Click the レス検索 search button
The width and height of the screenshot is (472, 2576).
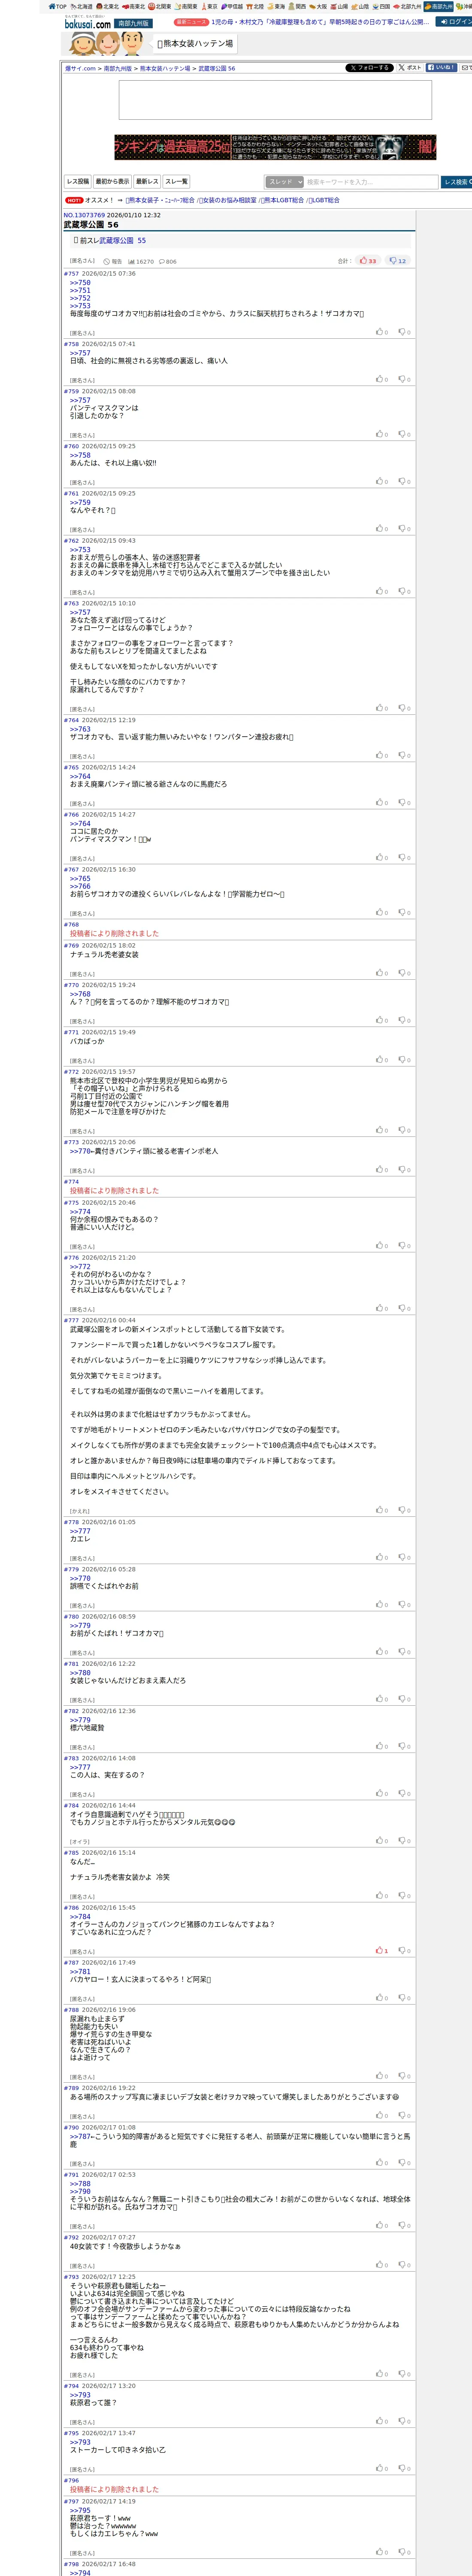456,182
